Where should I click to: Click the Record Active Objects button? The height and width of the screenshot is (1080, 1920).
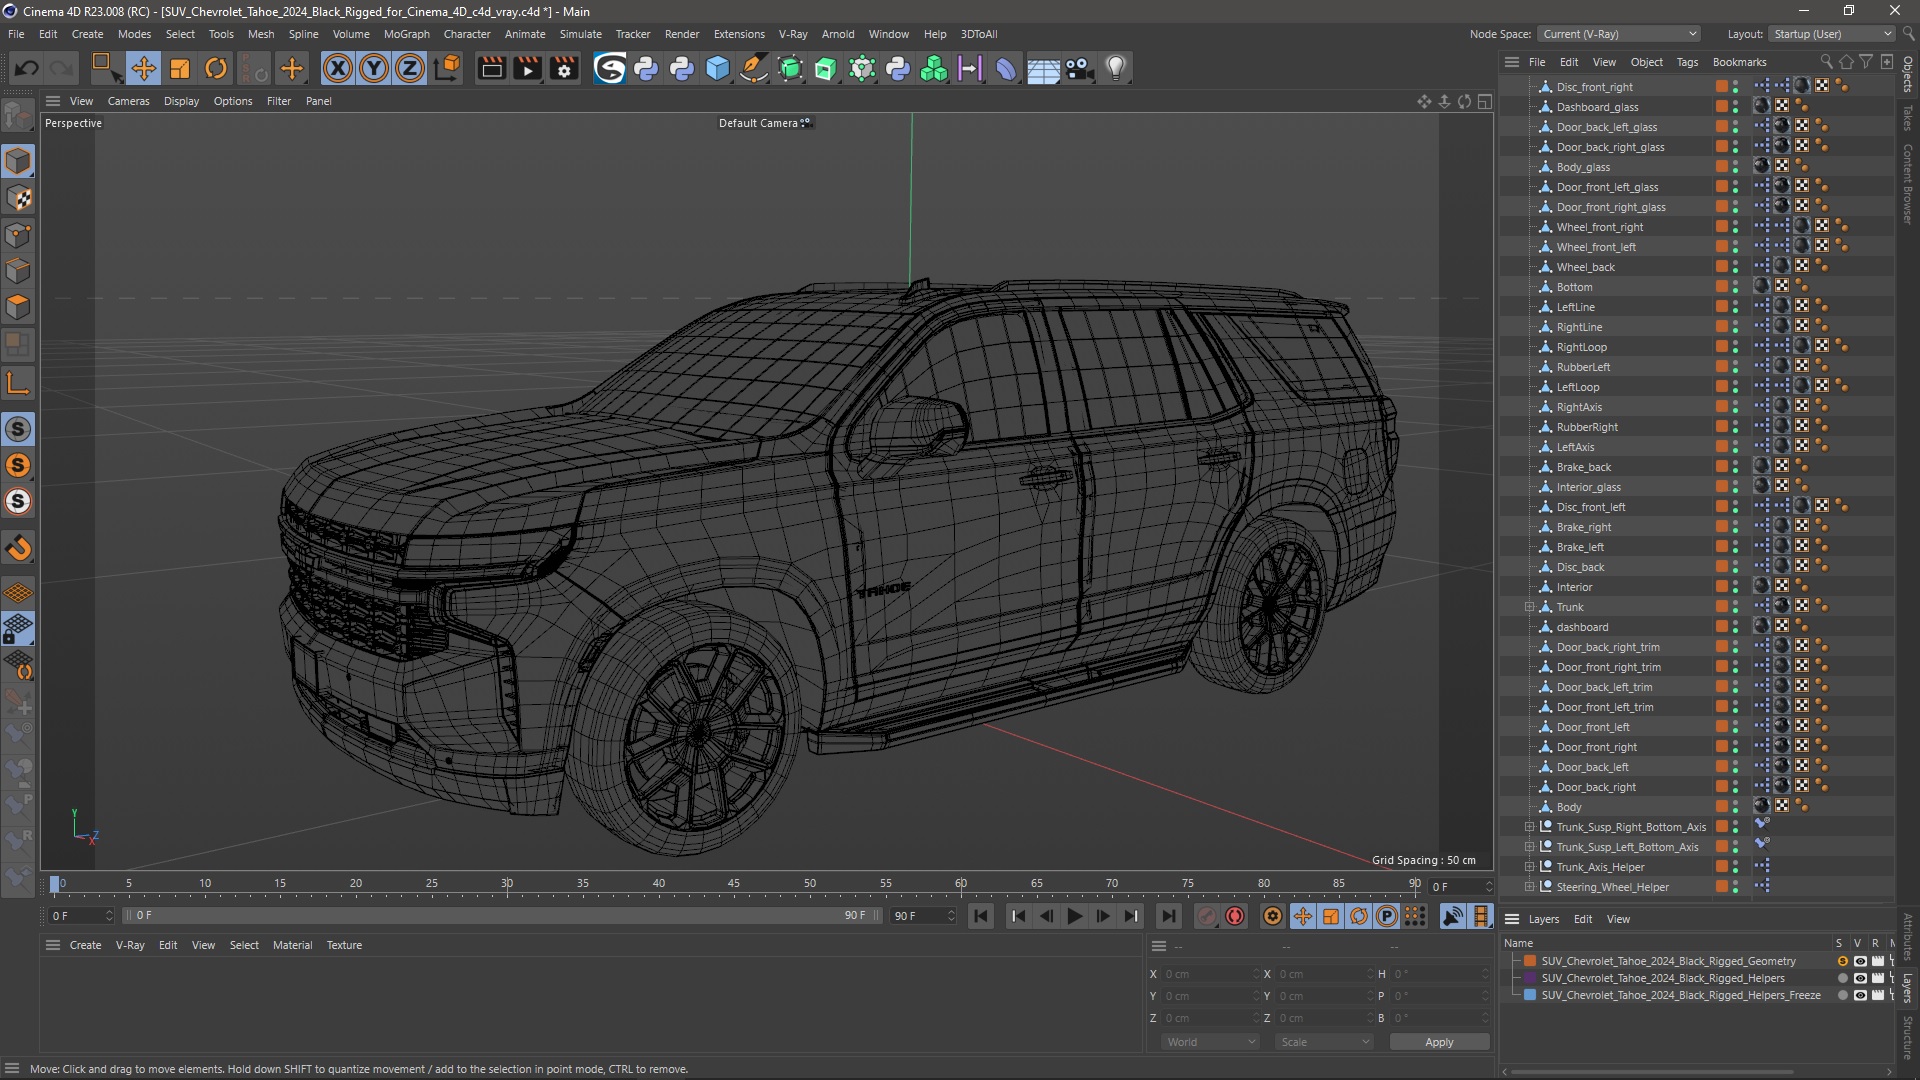pos(1207,916)
